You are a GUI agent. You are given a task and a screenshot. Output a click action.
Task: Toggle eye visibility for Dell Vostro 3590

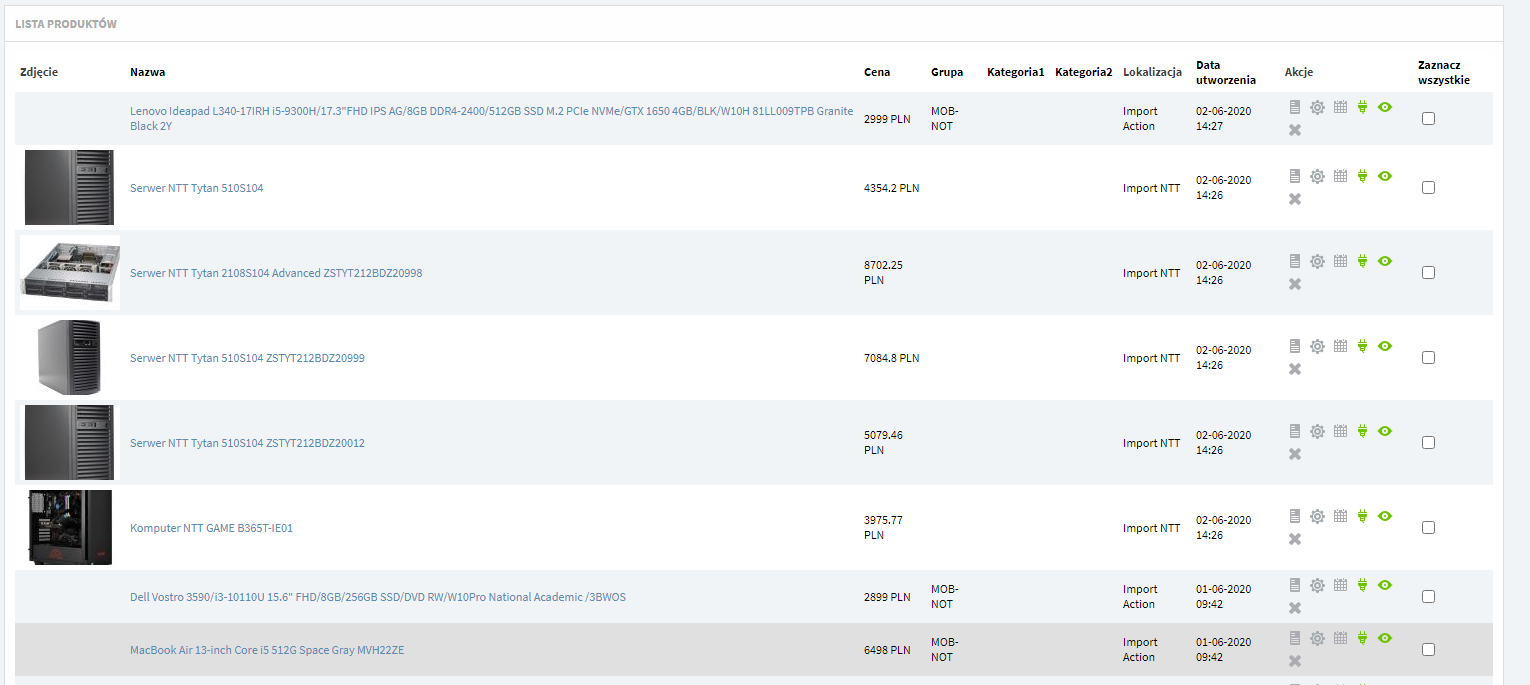point(1385,585)
